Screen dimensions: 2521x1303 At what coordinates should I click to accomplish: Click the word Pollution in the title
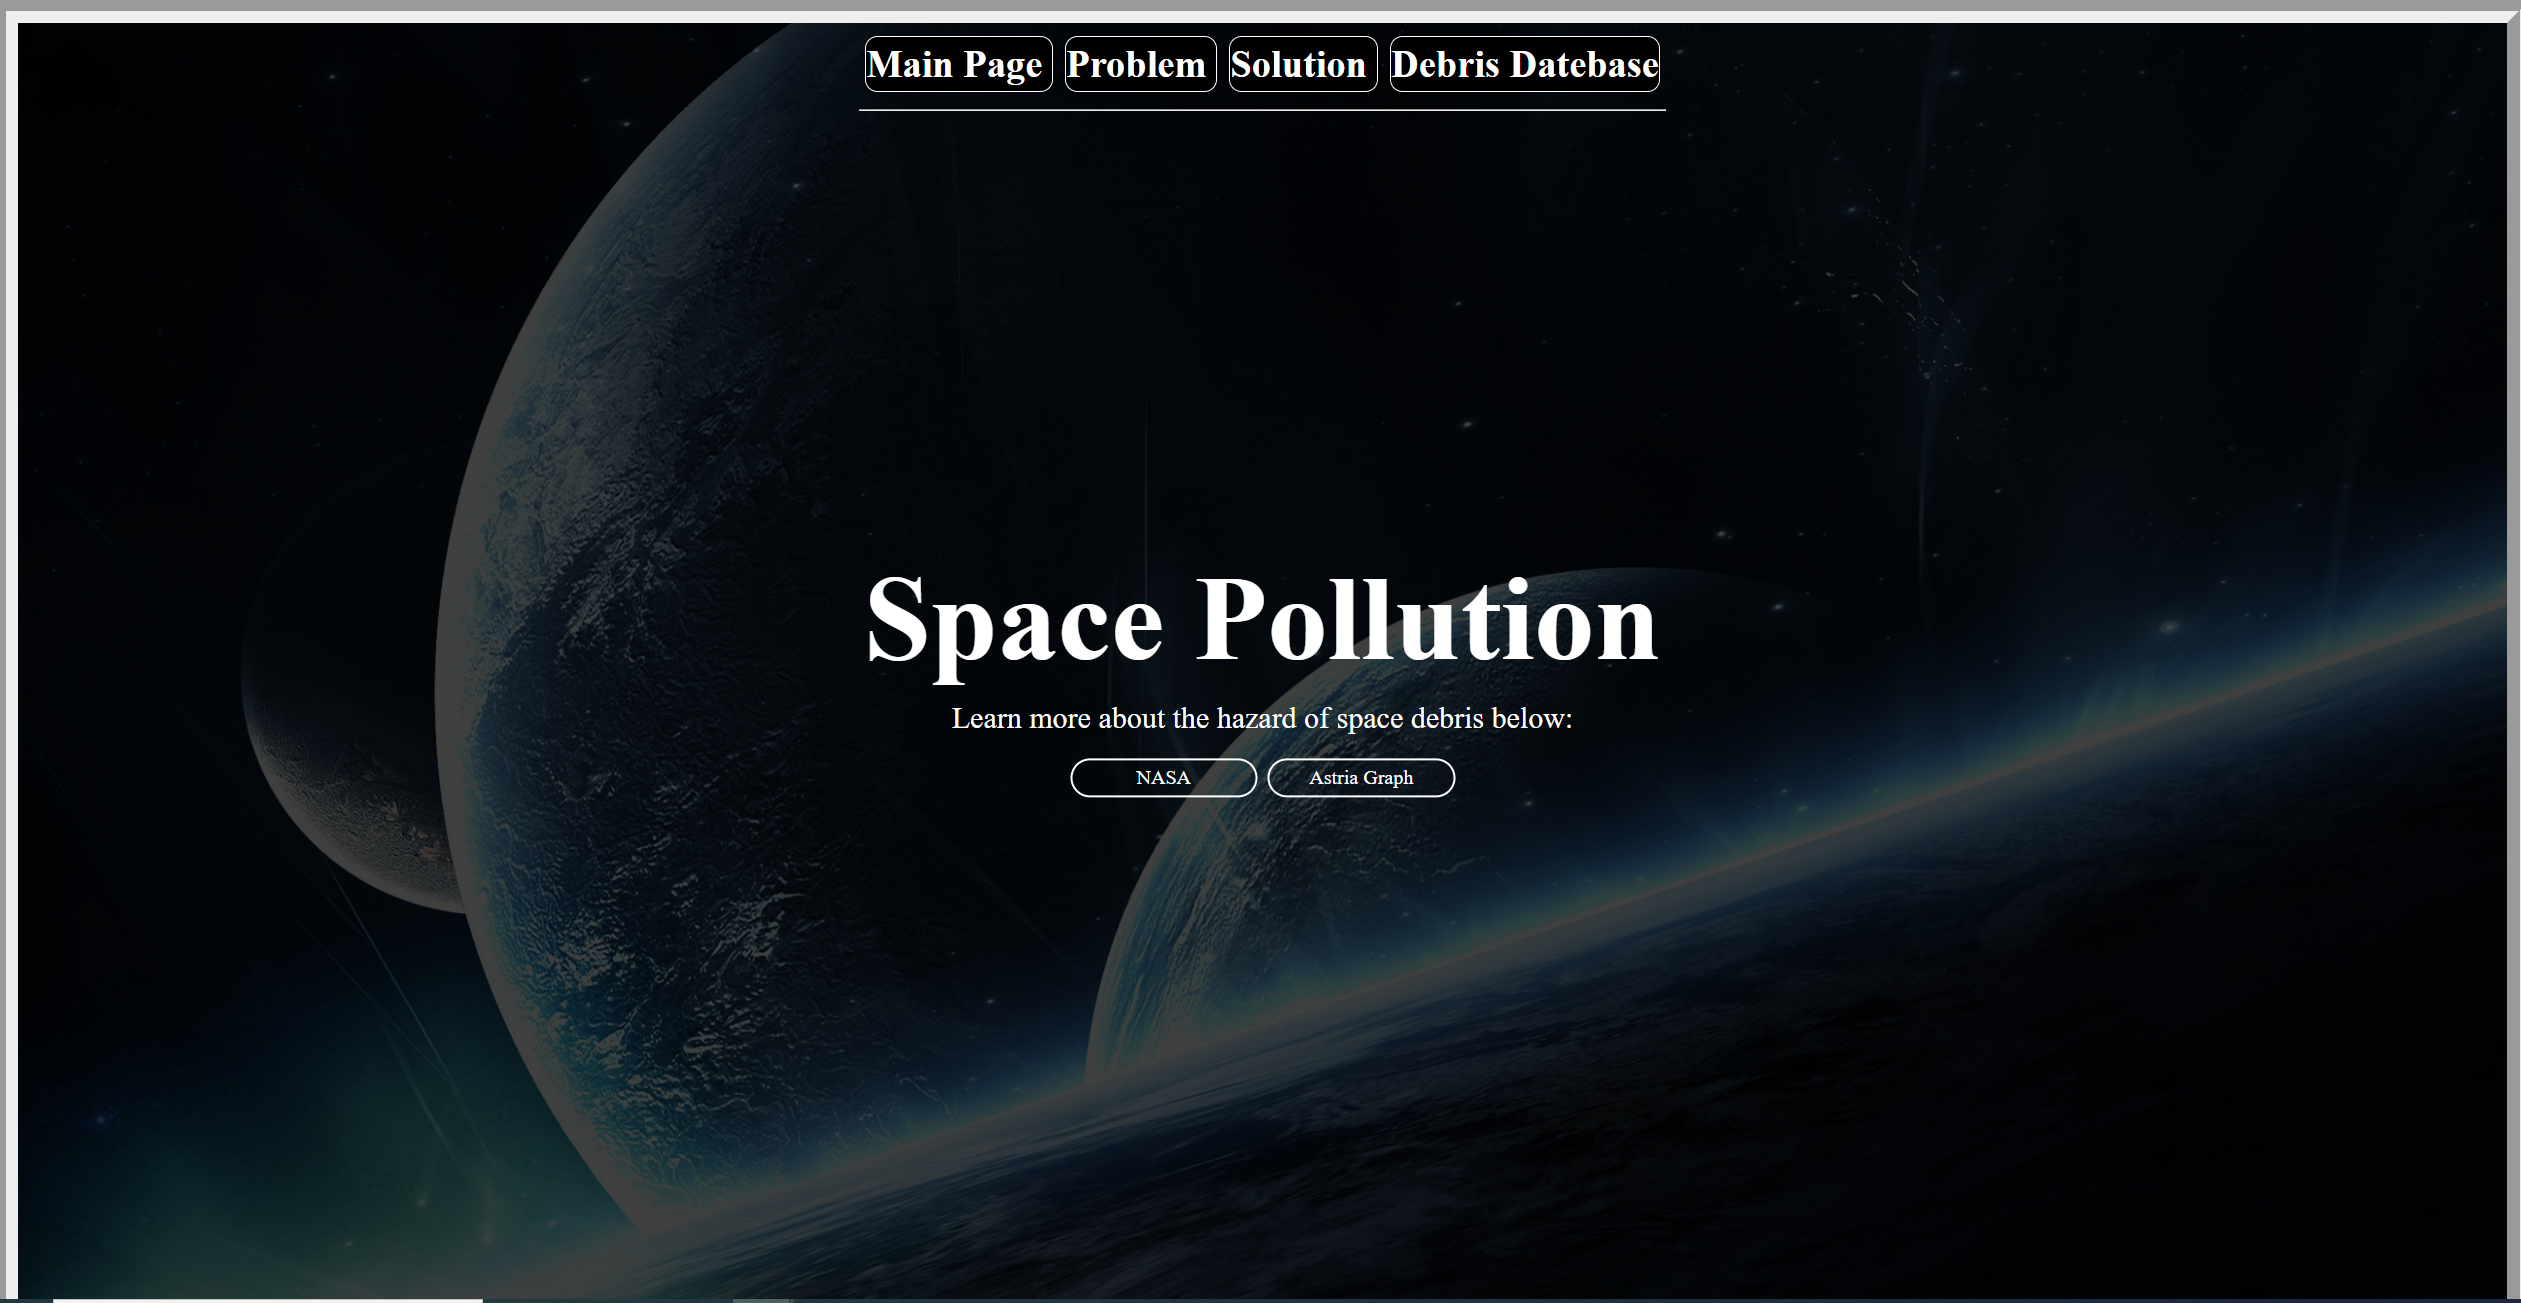[1426, 622]
